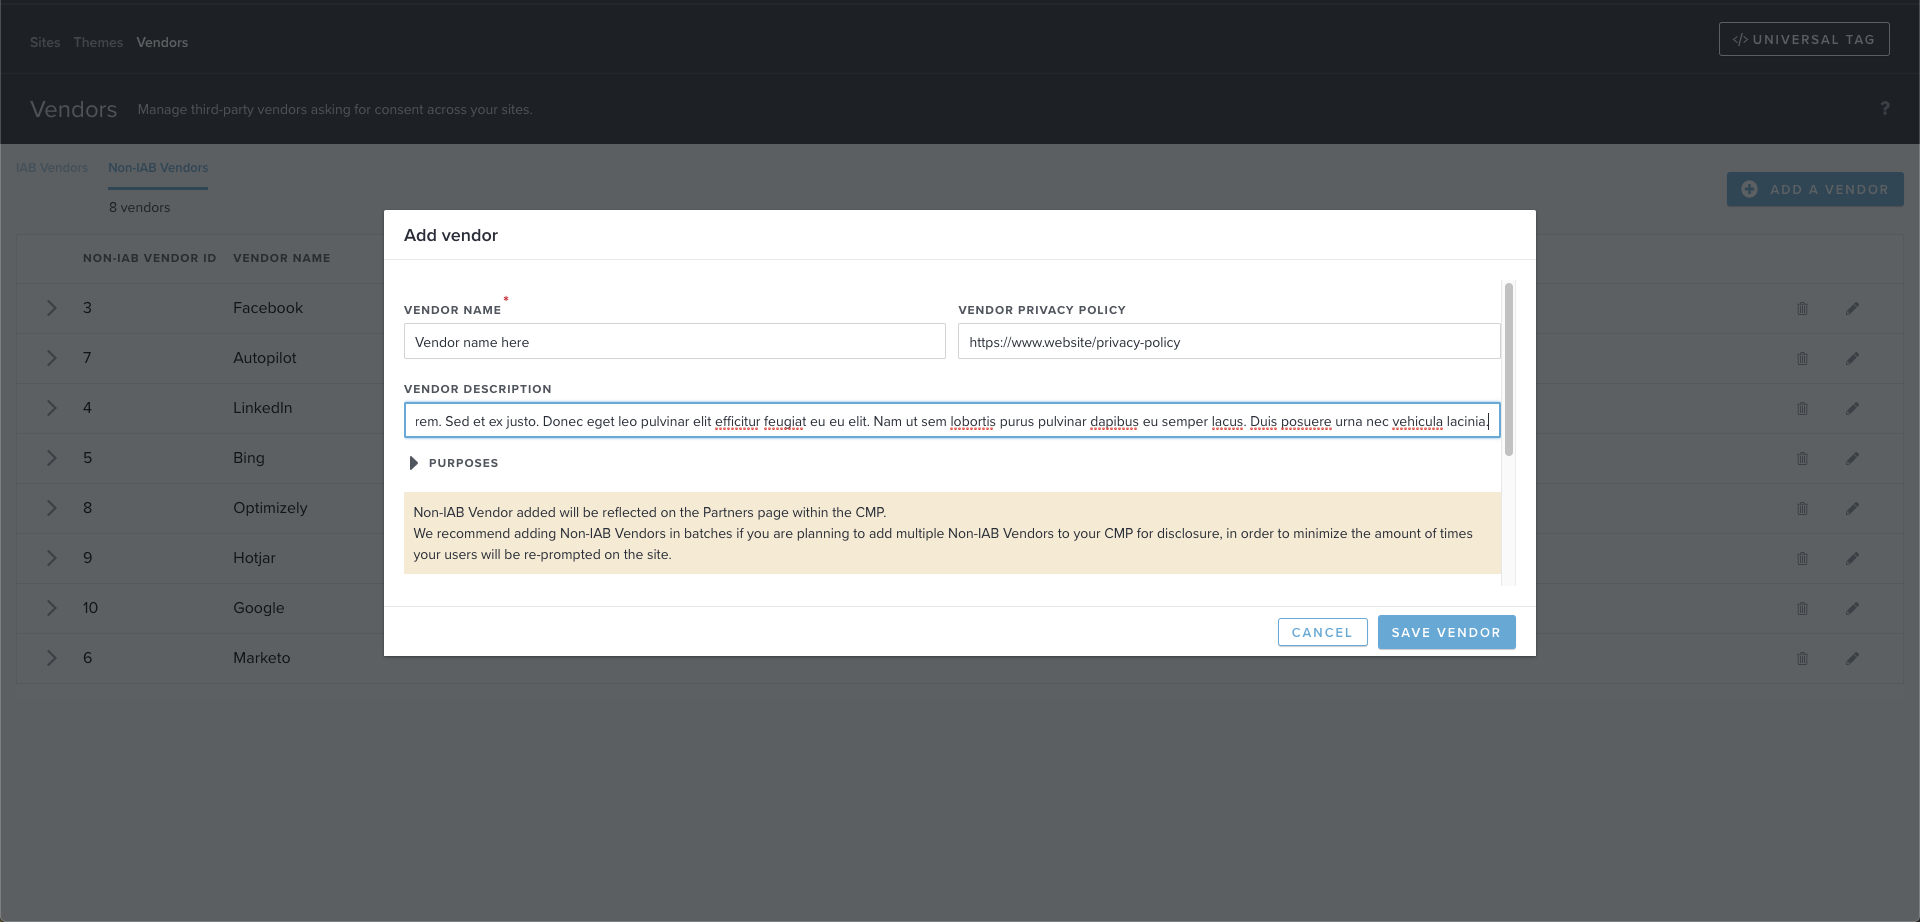Click the pencil icon for Google vendor
Screen dimensions: 1920x922
coord(1852,609)
